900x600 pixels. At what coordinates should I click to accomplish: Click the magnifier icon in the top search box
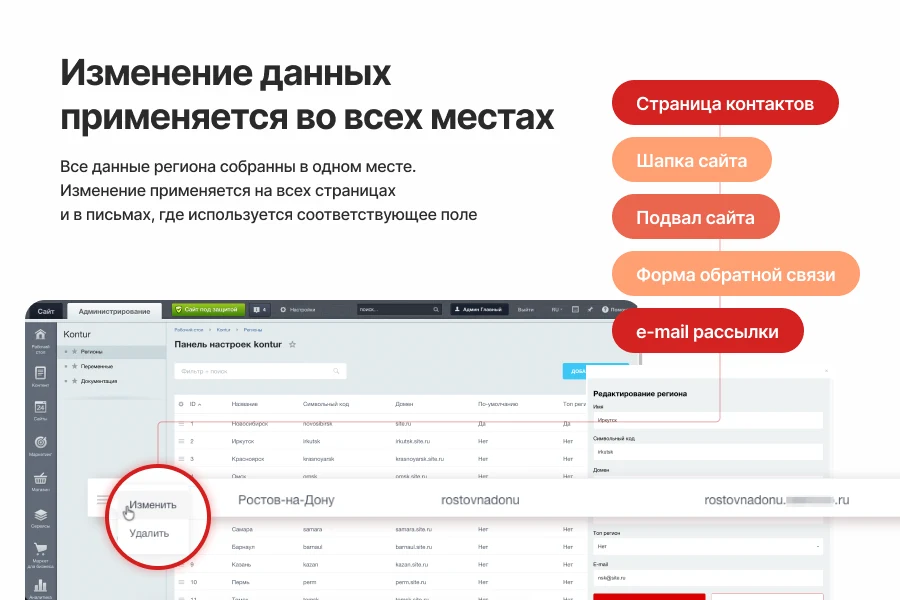tap(436, 309)
